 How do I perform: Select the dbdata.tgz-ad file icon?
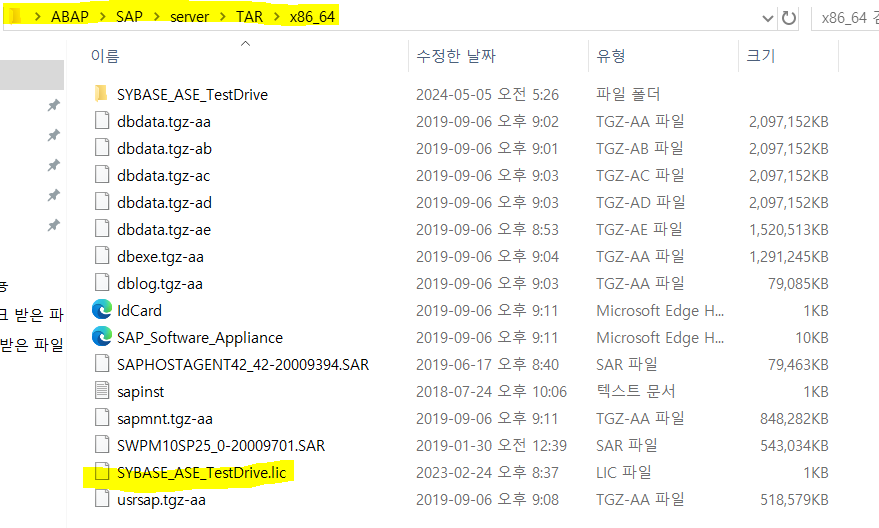point(102,201)
